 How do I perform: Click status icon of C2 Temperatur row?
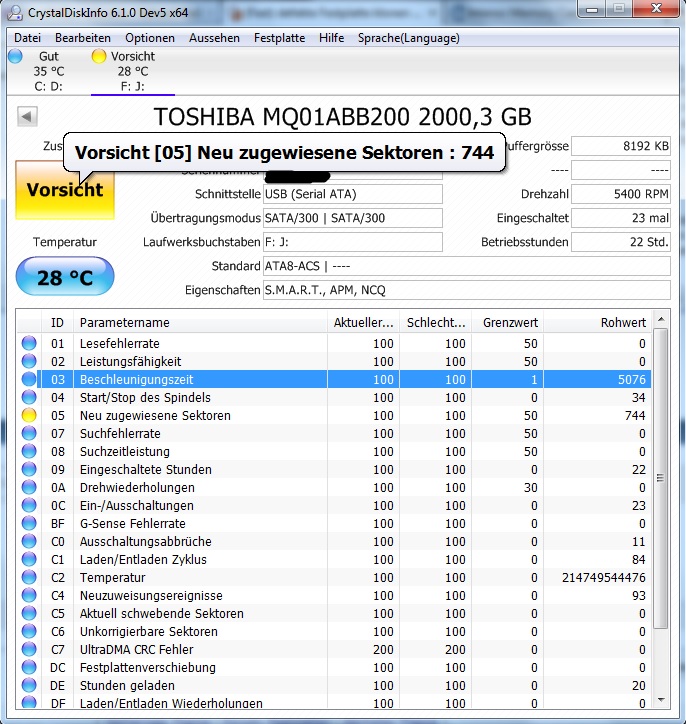pos(29,577)
